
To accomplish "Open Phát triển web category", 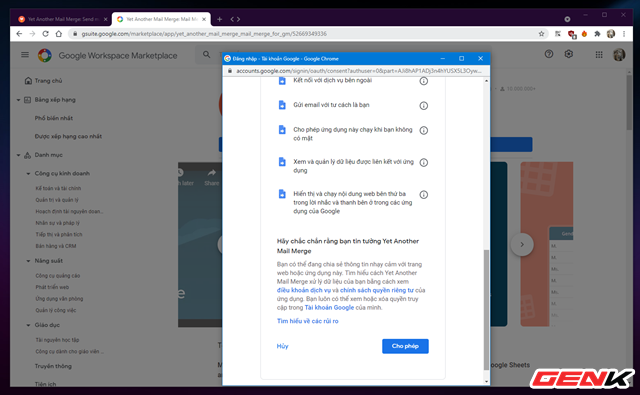I will tap(52, 287).
